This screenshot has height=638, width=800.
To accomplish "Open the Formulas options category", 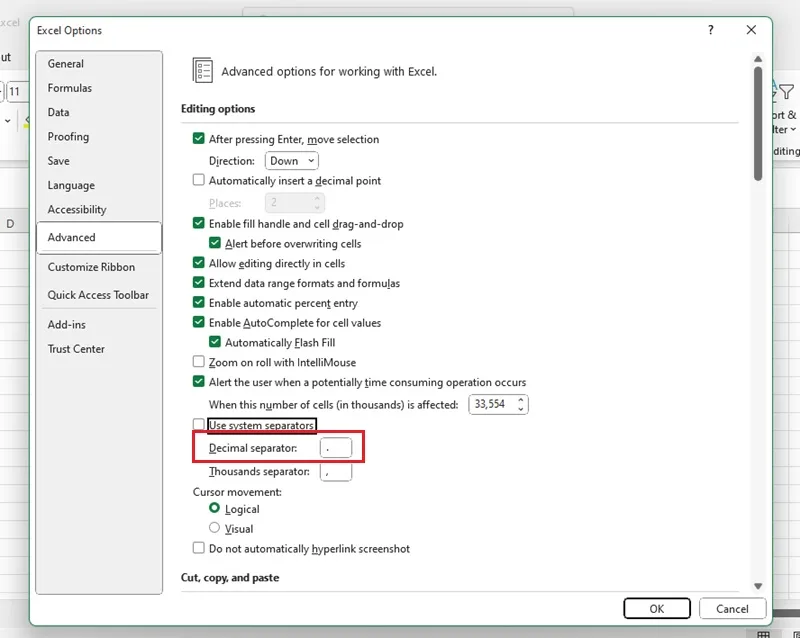I will [x=69, y=88].
